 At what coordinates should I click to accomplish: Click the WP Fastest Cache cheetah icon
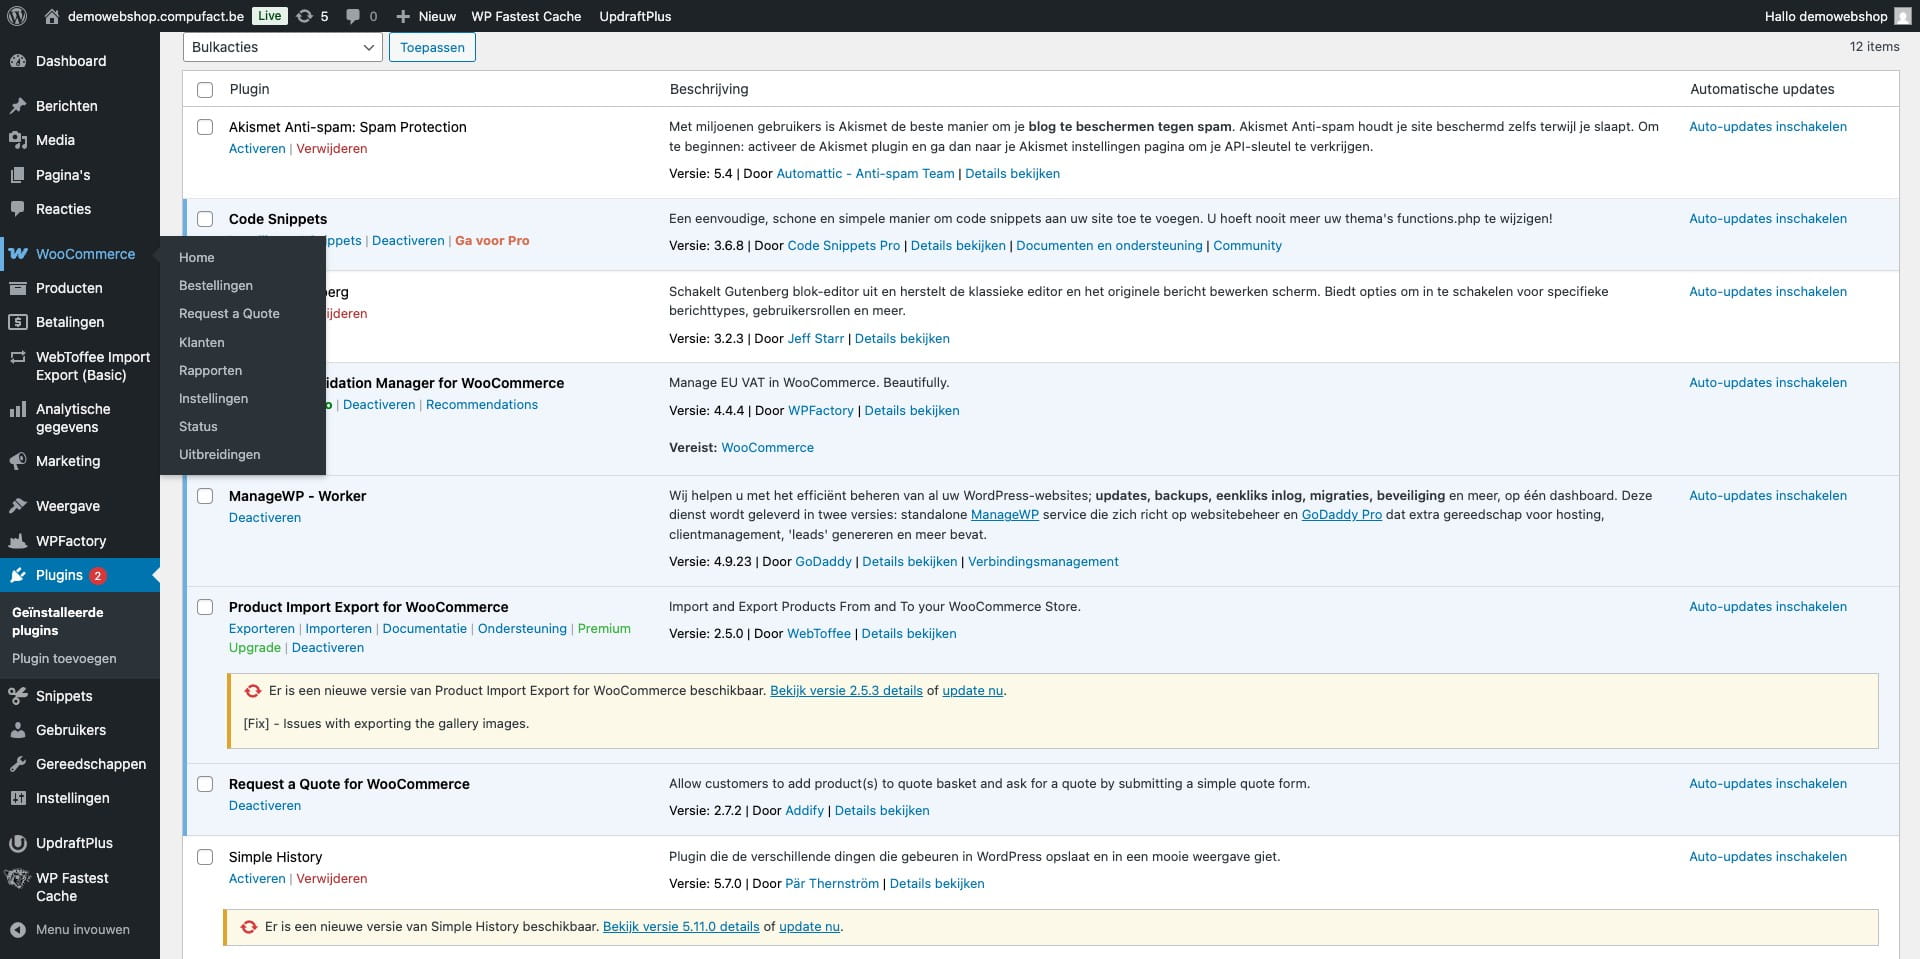tap(18, 878)
